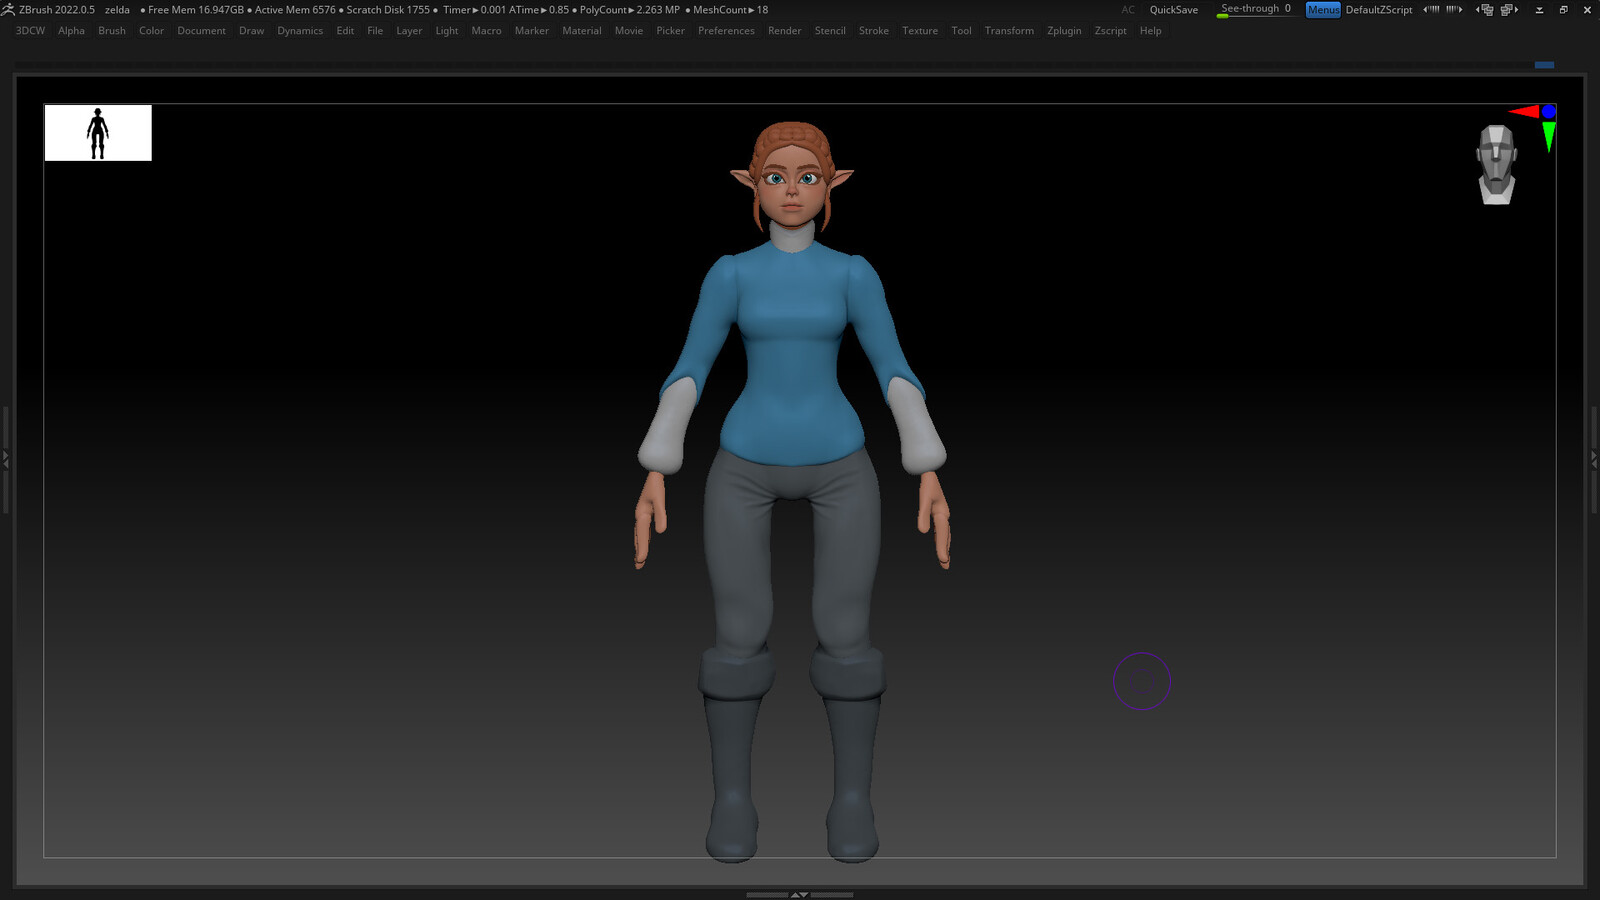Click the hide-to-tray minimize icon
1600x900 pixels.
tap(1539, 10)
